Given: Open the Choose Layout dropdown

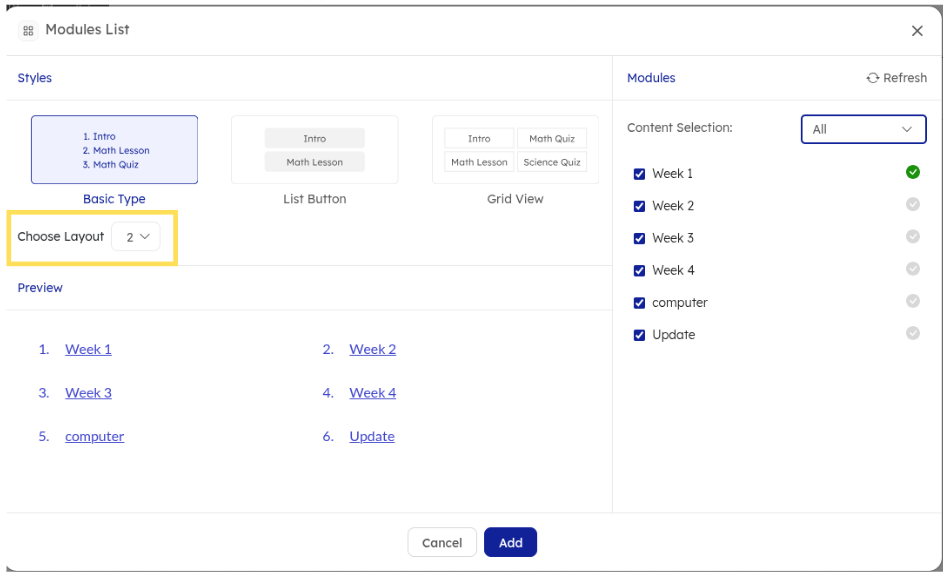Looking at the screenshot, I should click(x=136, y=237).
